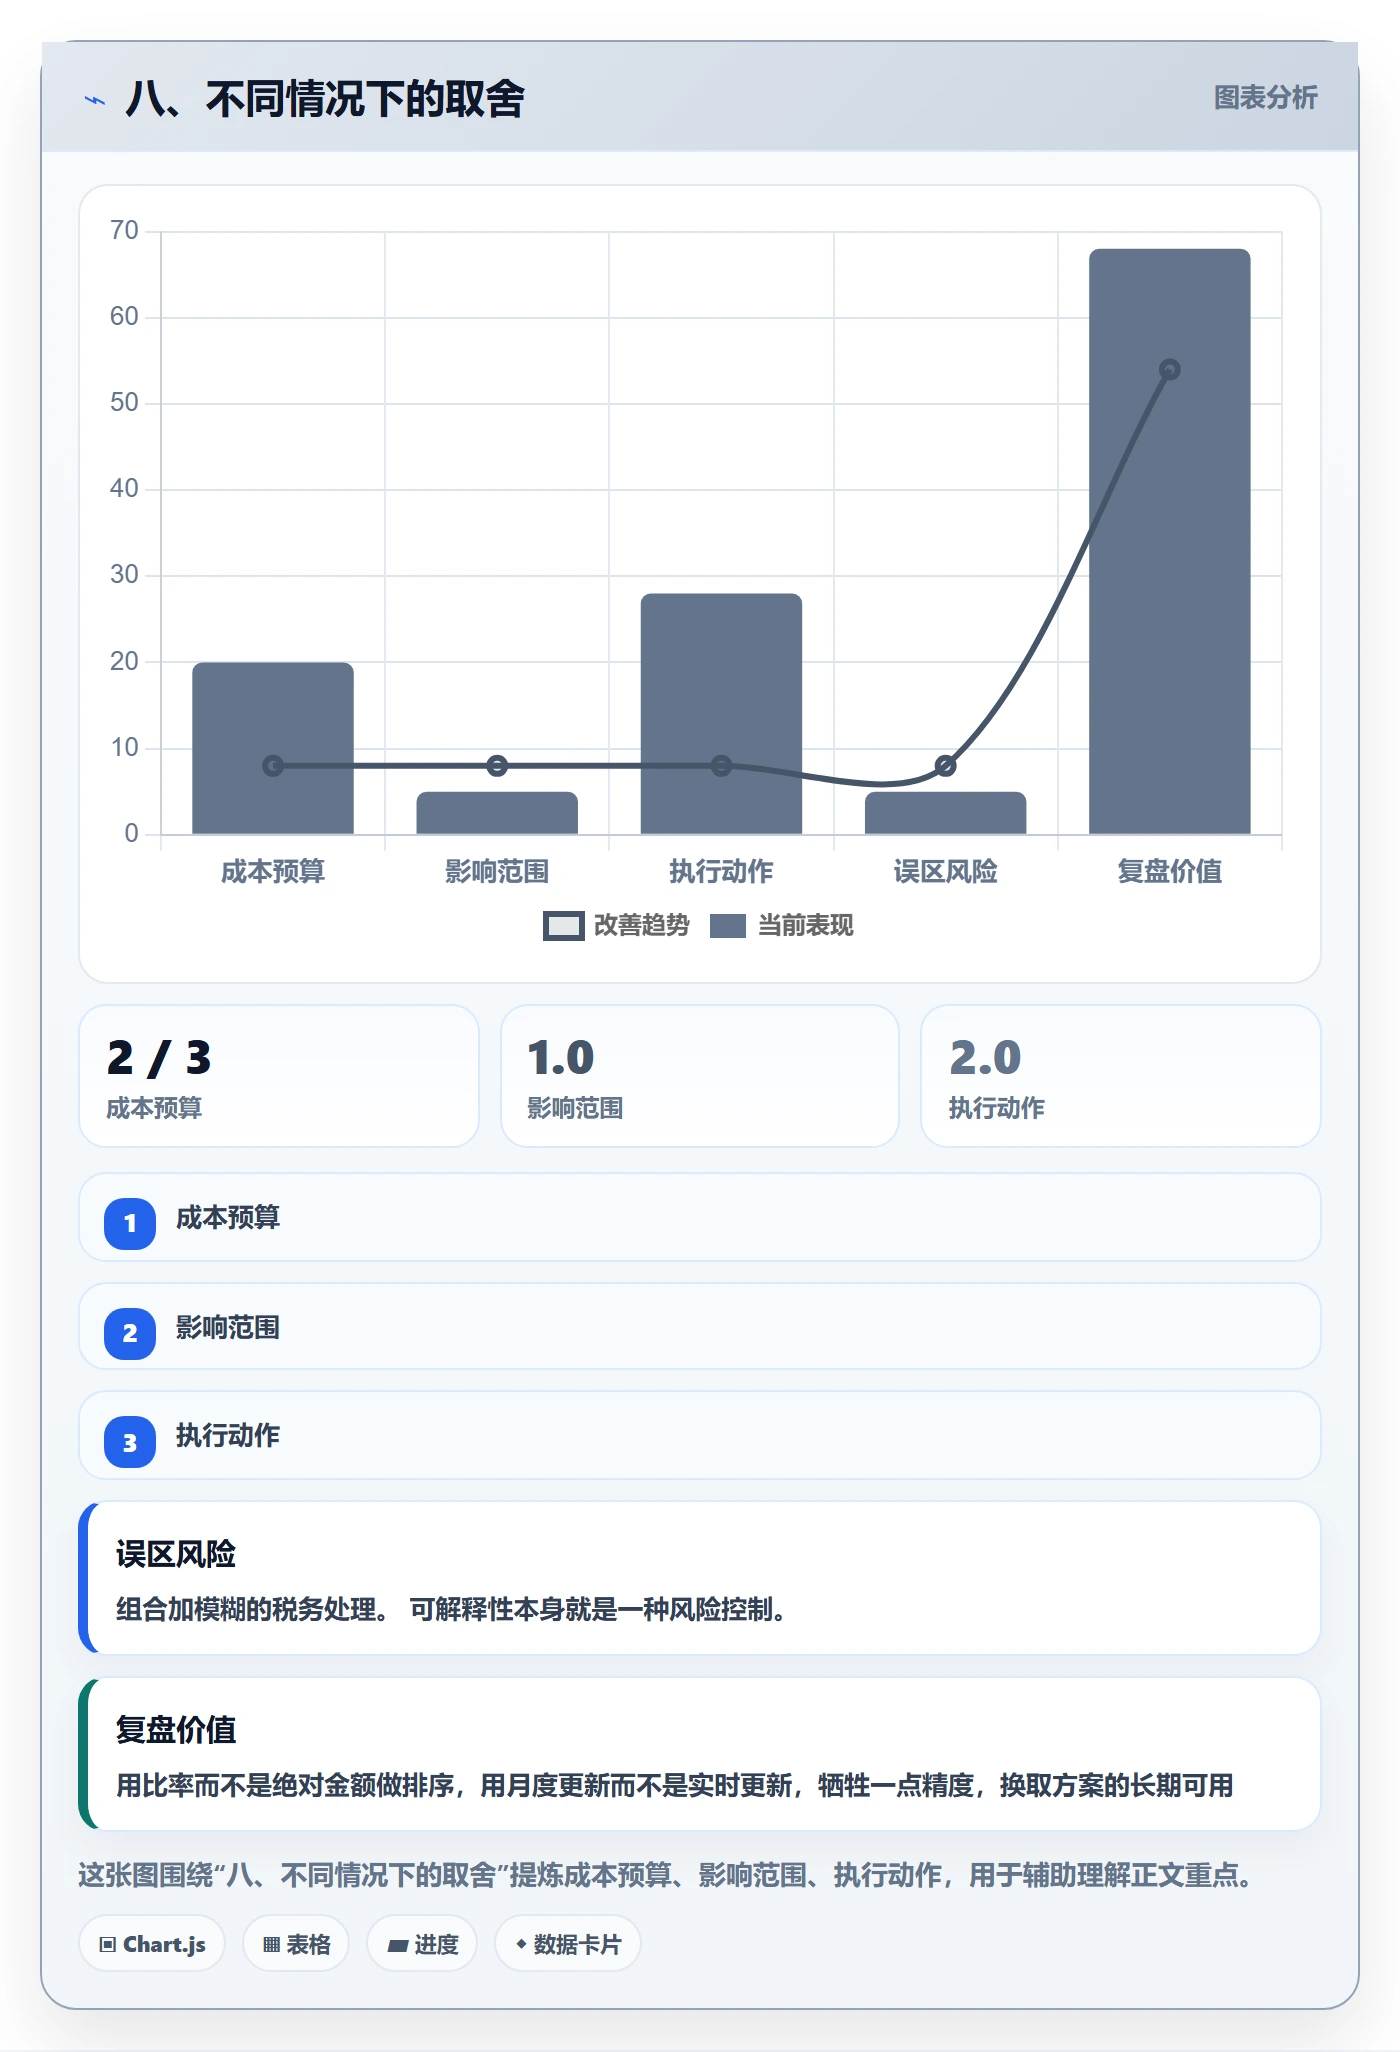Click the y-axis value 70
The height and width of the screenshot is (2052, 1400).
pos(125,231)
